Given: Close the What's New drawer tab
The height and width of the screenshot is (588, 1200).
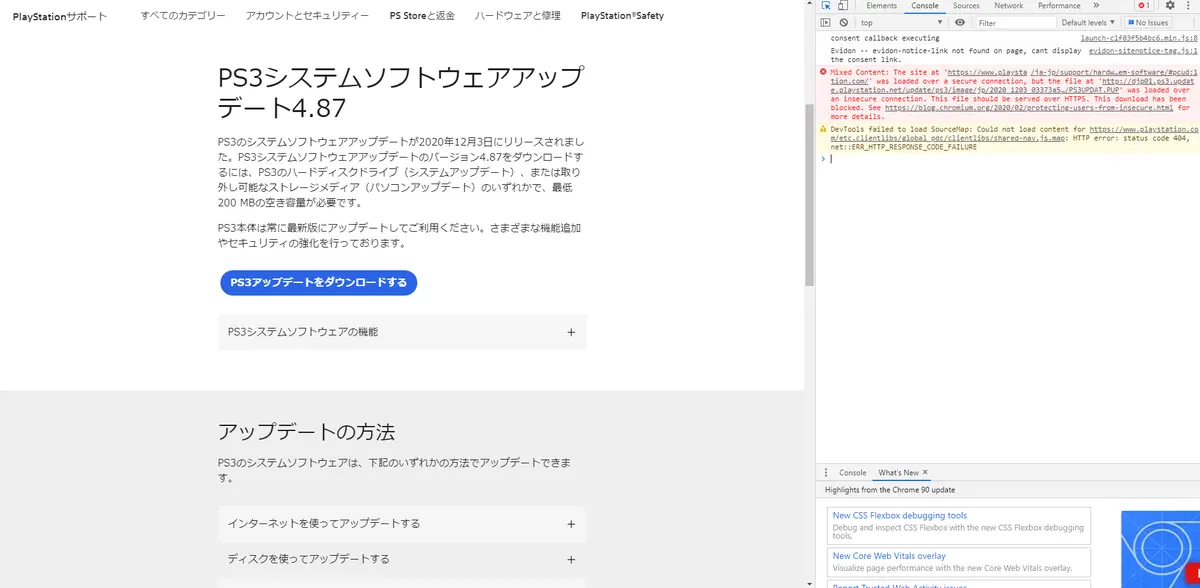Looking at the screenshot, I should (x=925, y=473).
